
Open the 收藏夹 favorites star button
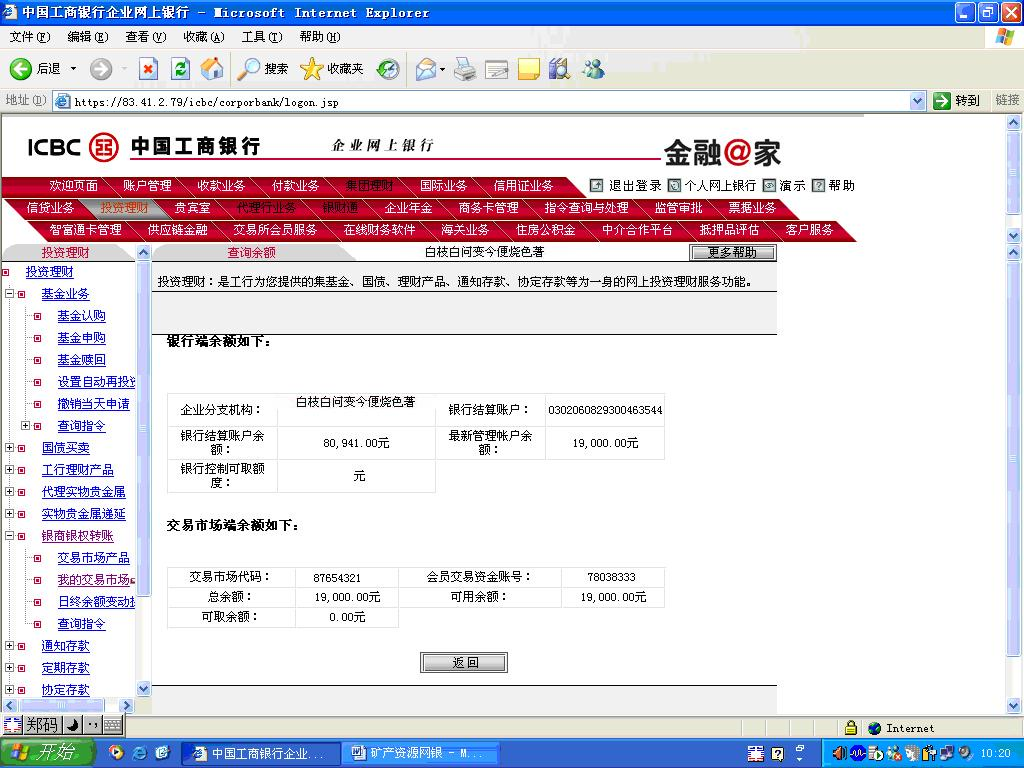tap(332, 69)
